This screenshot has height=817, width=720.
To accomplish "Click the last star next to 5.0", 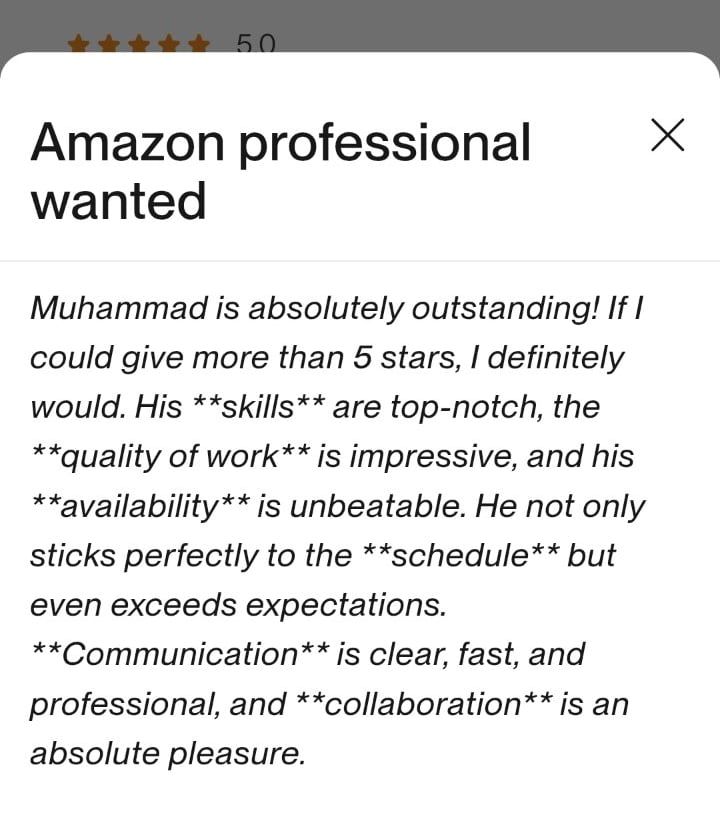I will click(199, 44).
